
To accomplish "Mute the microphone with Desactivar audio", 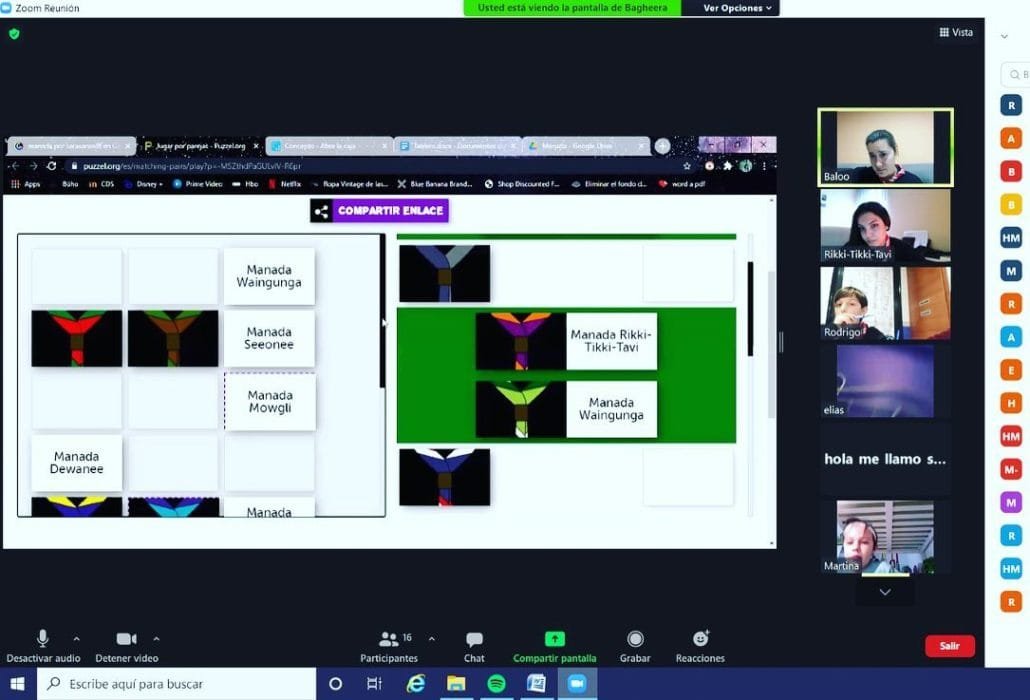I will [x=43, y=639].
